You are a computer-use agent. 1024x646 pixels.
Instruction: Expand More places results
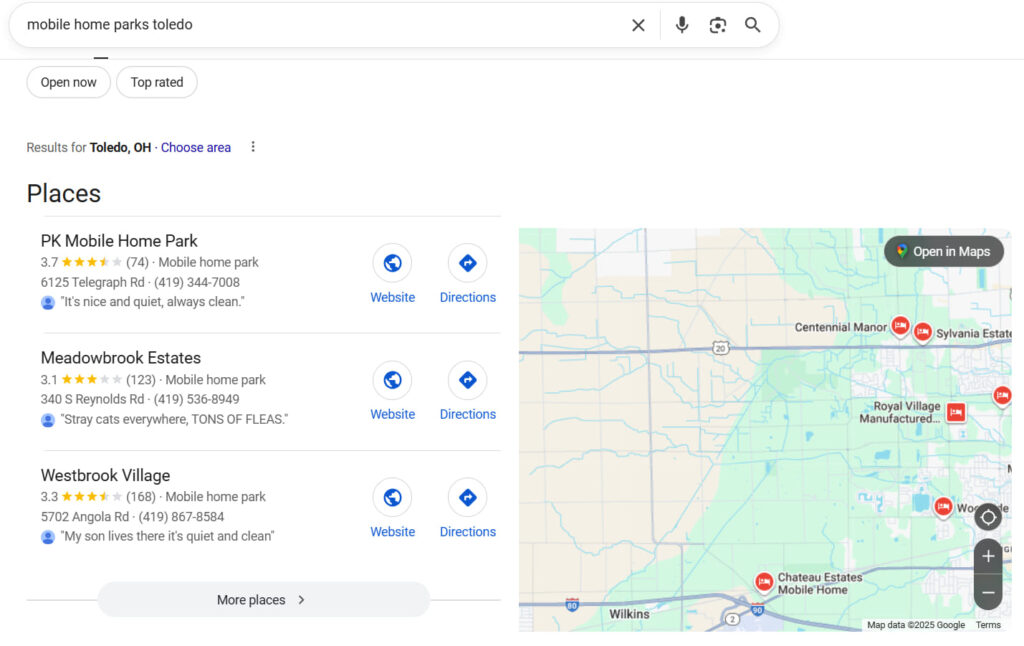click(x=263, y=600)
